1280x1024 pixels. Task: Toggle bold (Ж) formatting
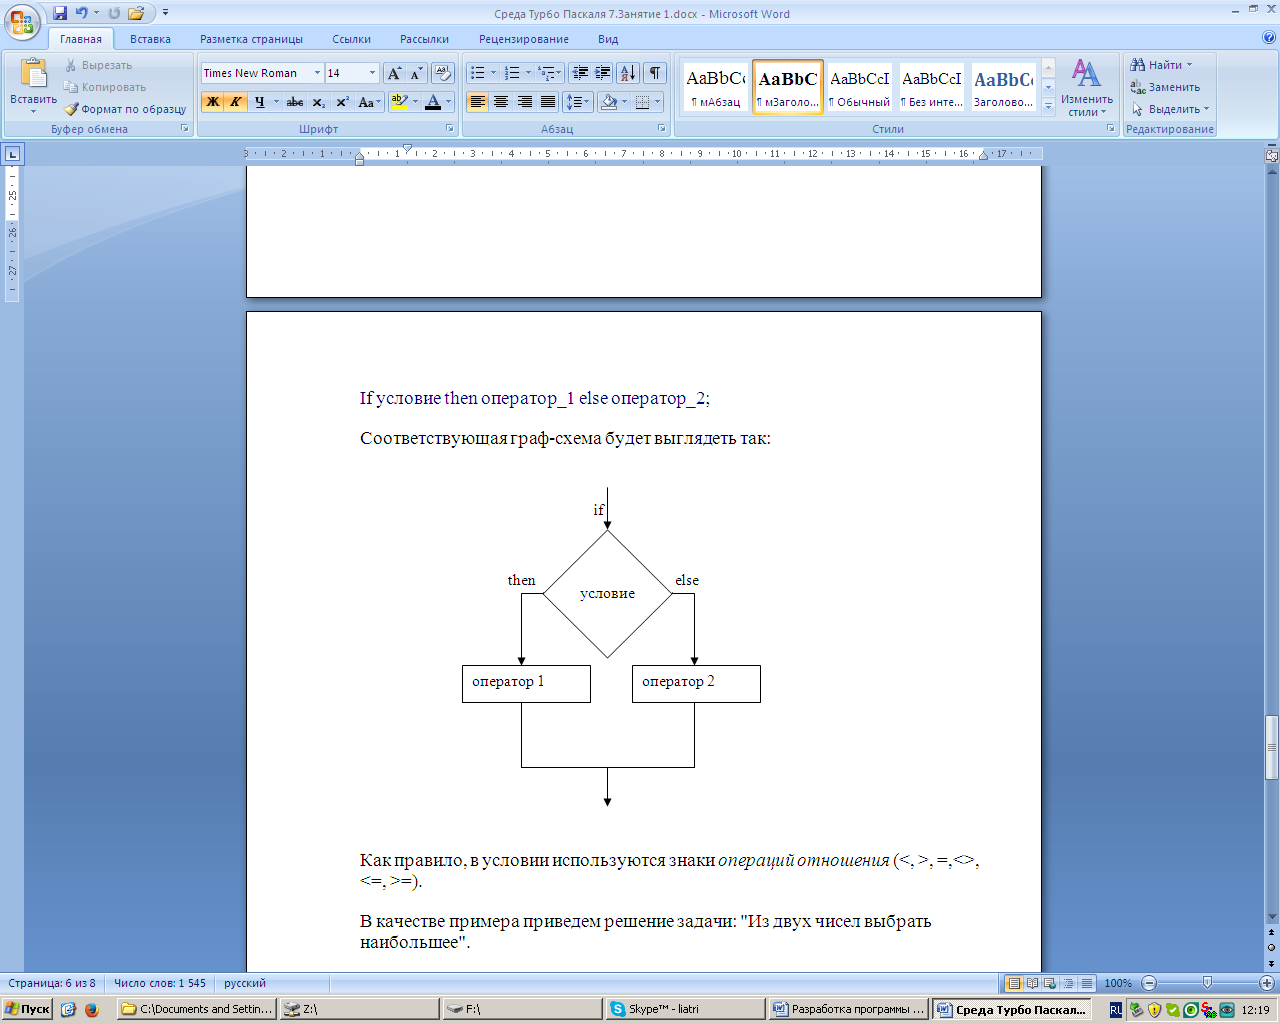[212, 102]
